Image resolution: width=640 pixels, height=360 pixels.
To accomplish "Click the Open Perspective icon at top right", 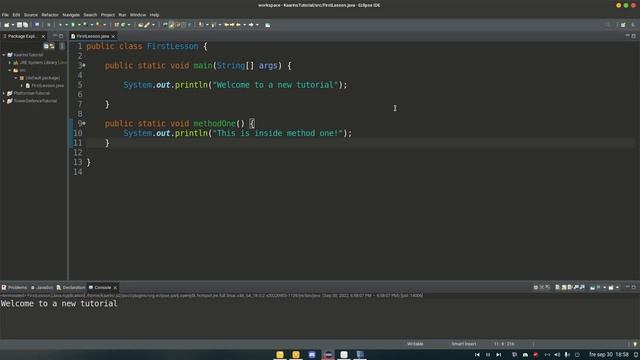I will click(x=623, y=25).
